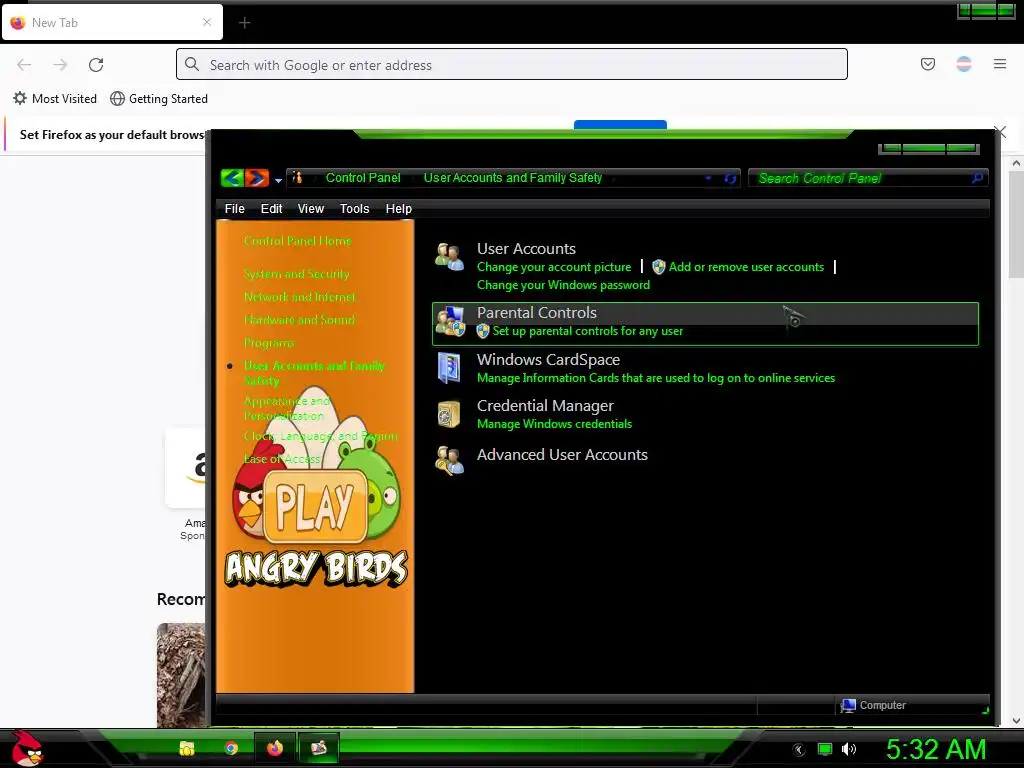The width and height of the screenshot is (1024, 768).
Task: Open Getting Started bookmark
Action: click(159, 99)
